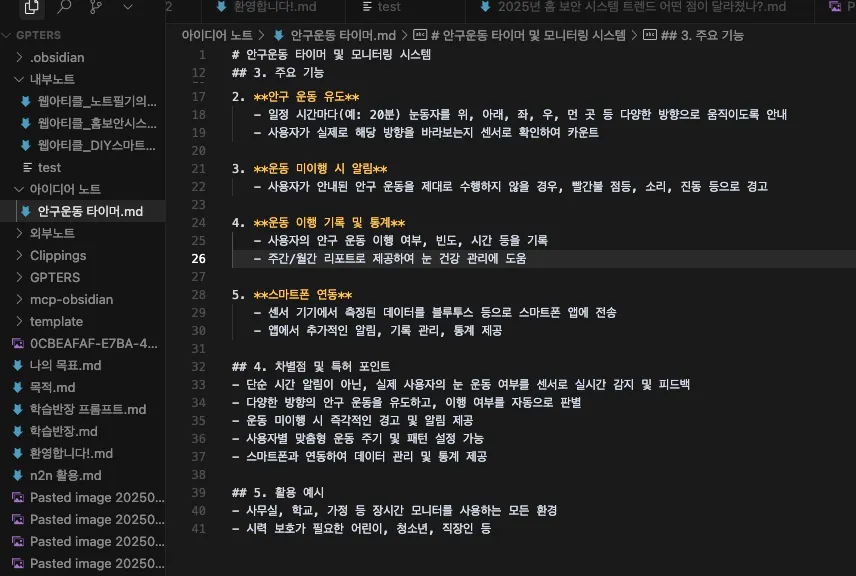Open n2n 활용.md file
The image size is (856, 576).
click(x=66, y=476)
